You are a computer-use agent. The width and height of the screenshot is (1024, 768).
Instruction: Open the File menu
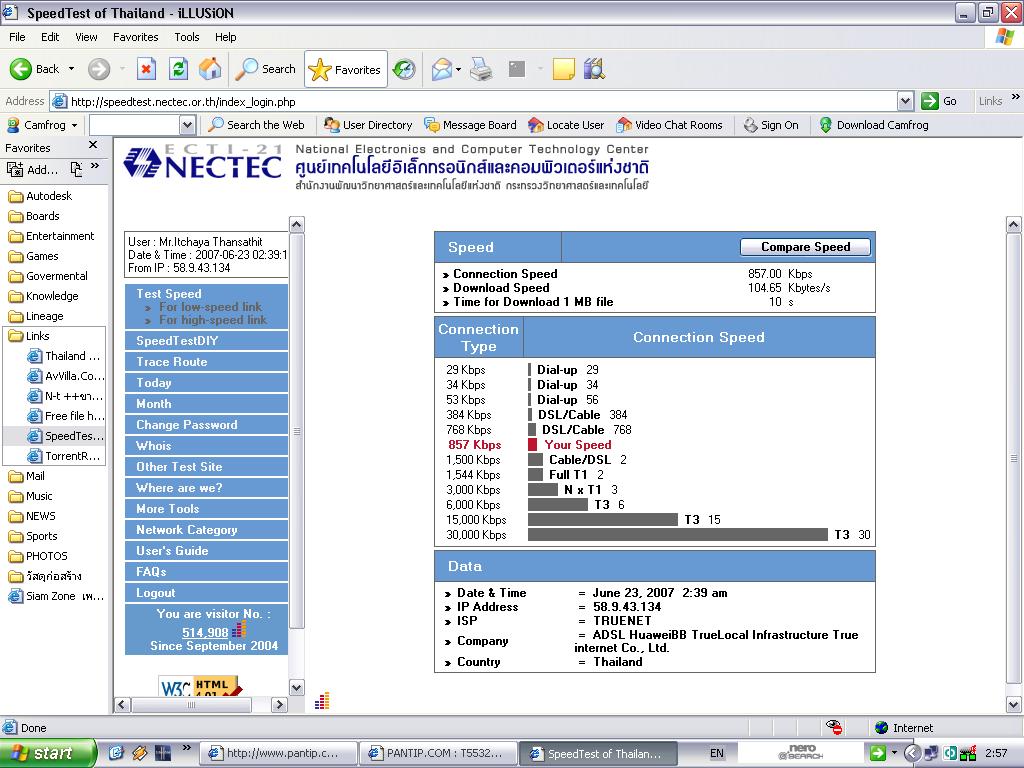[17, 37]
